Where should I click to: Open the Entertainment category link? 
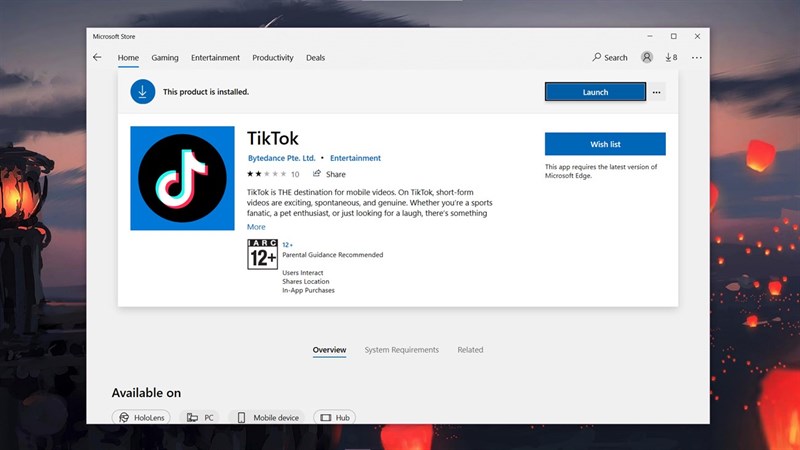click(355, 158)
